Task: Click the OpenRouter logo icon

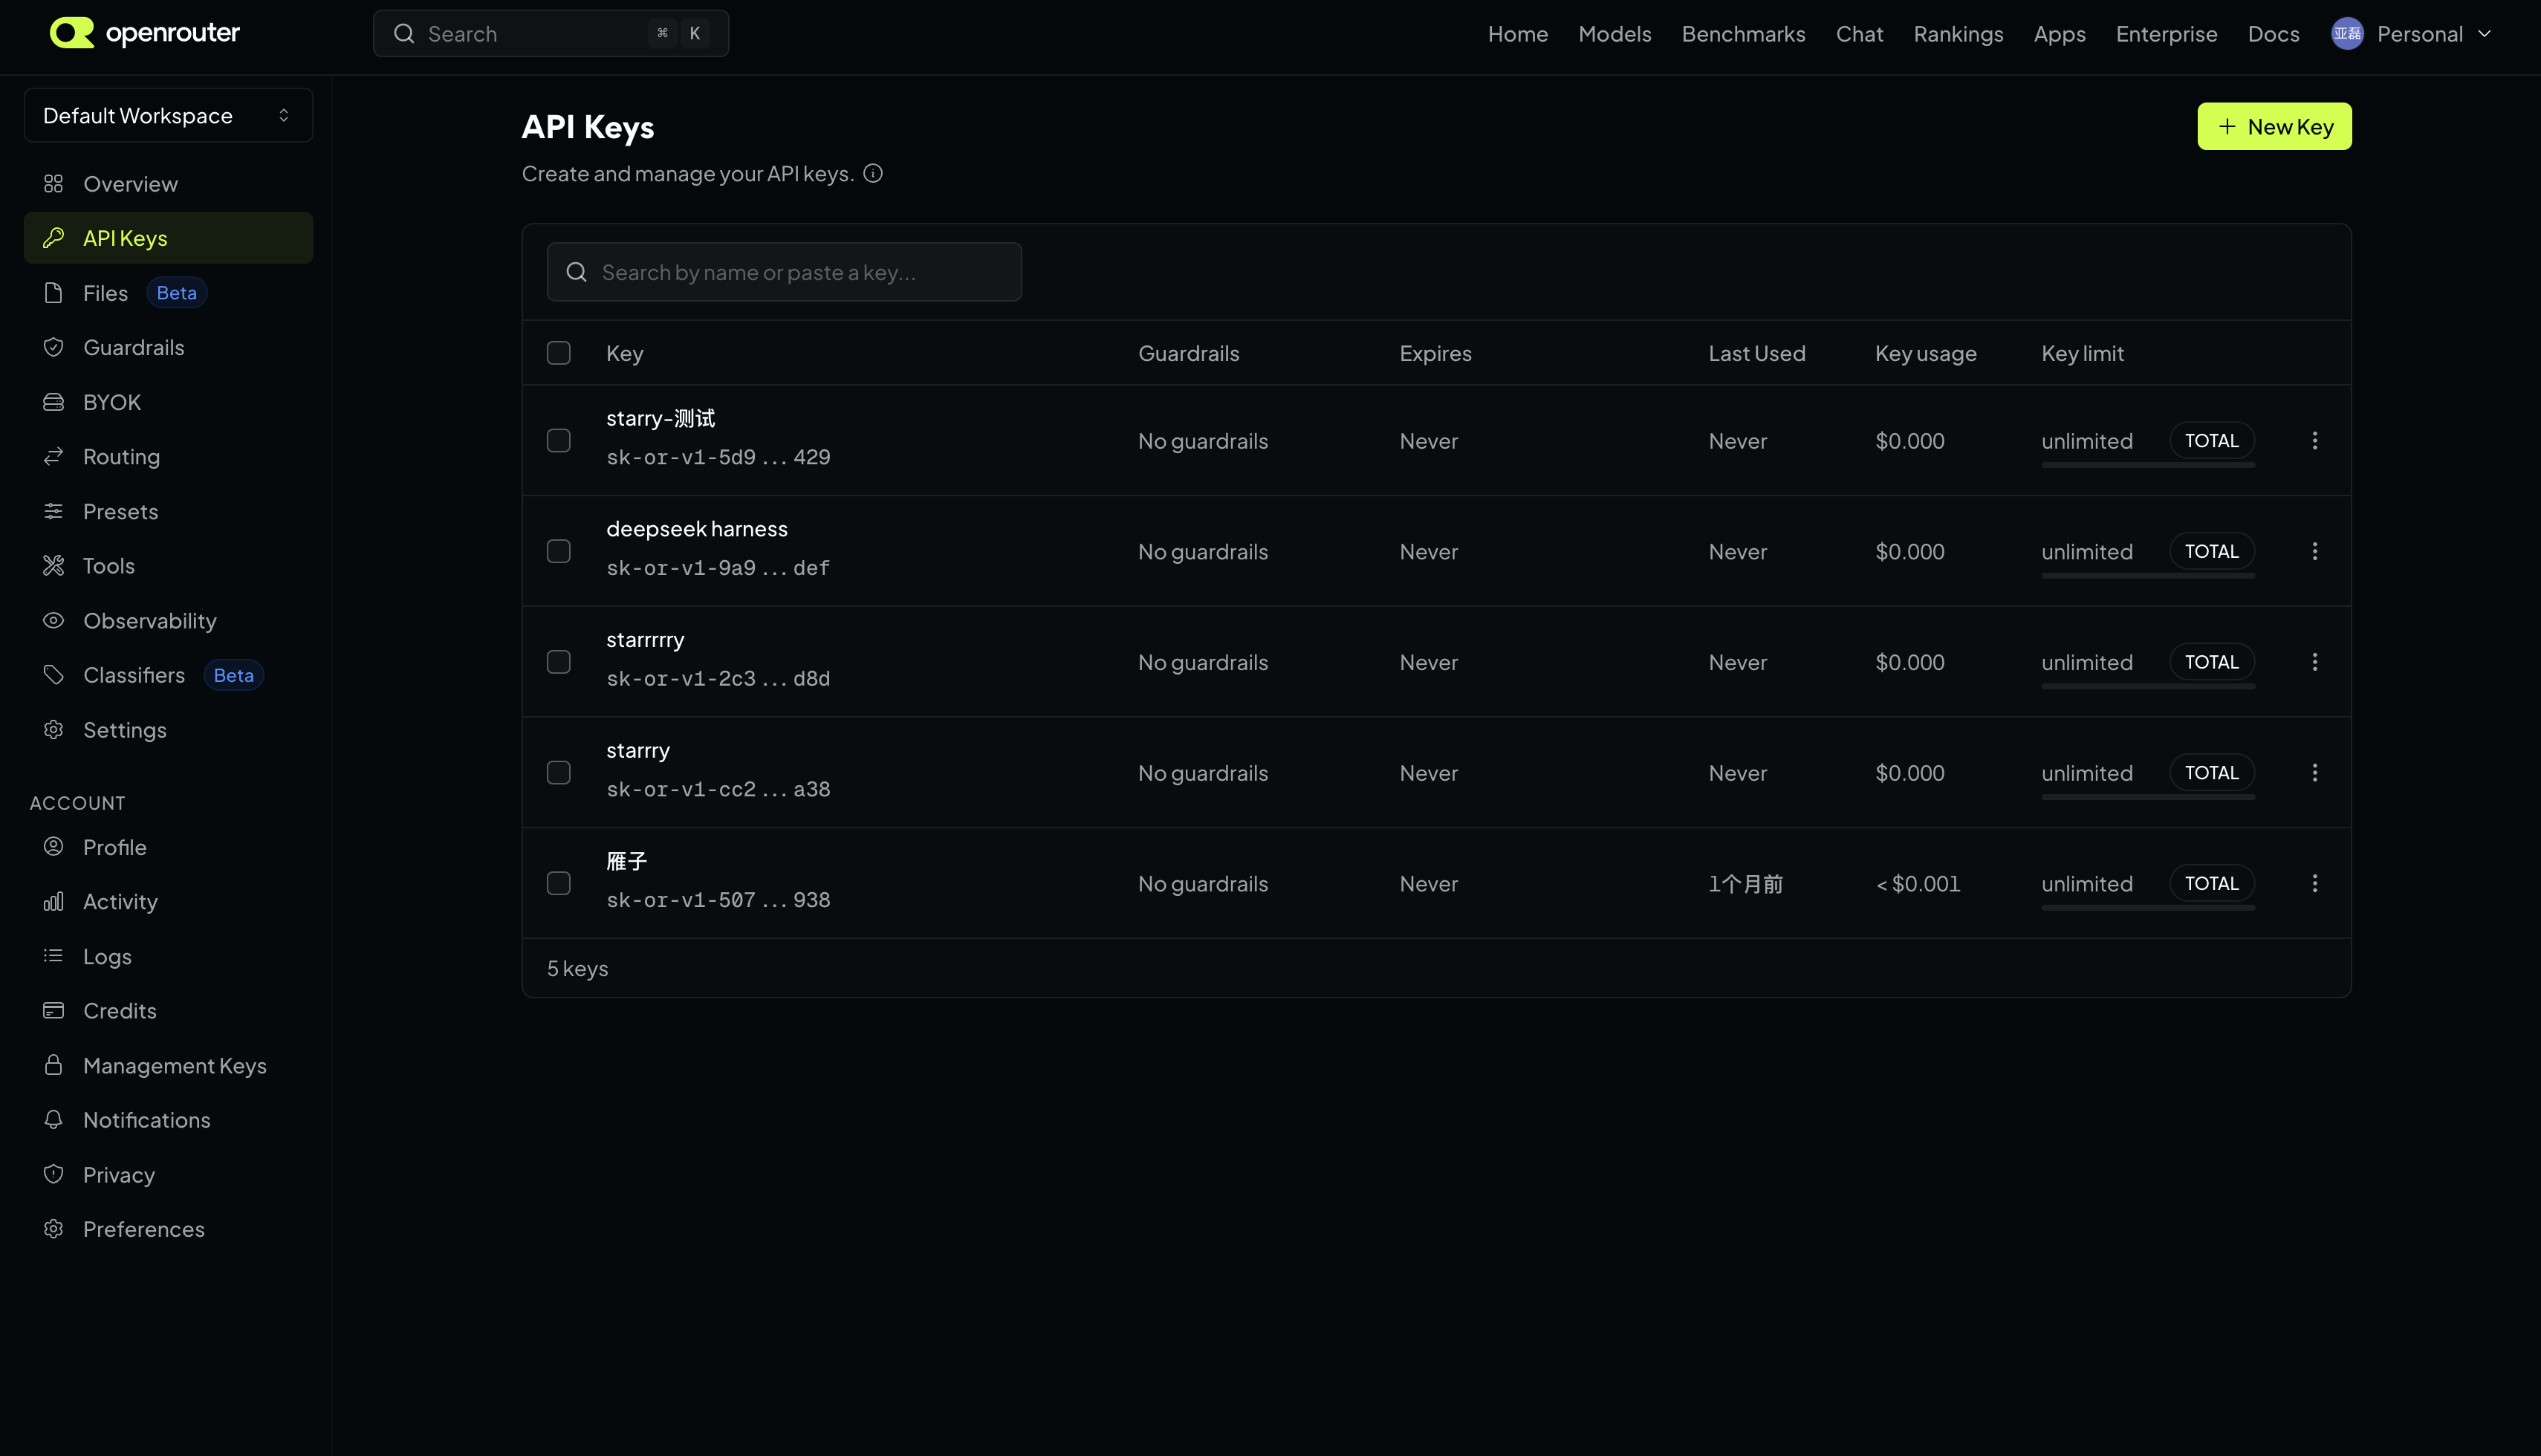Action: coord(71,33)
